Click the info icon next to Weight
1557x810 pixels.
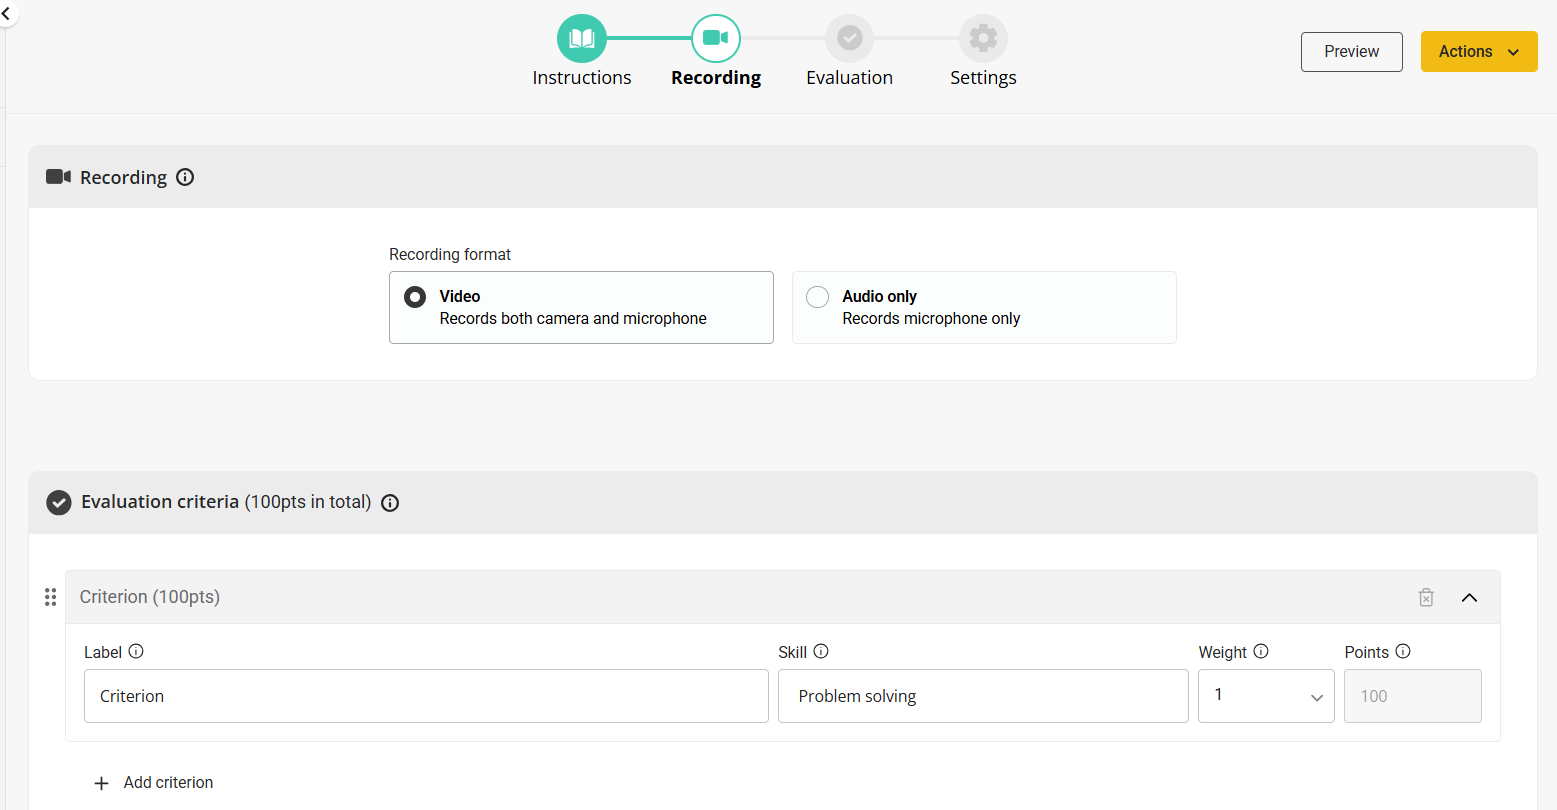(x=1261, y=651)
